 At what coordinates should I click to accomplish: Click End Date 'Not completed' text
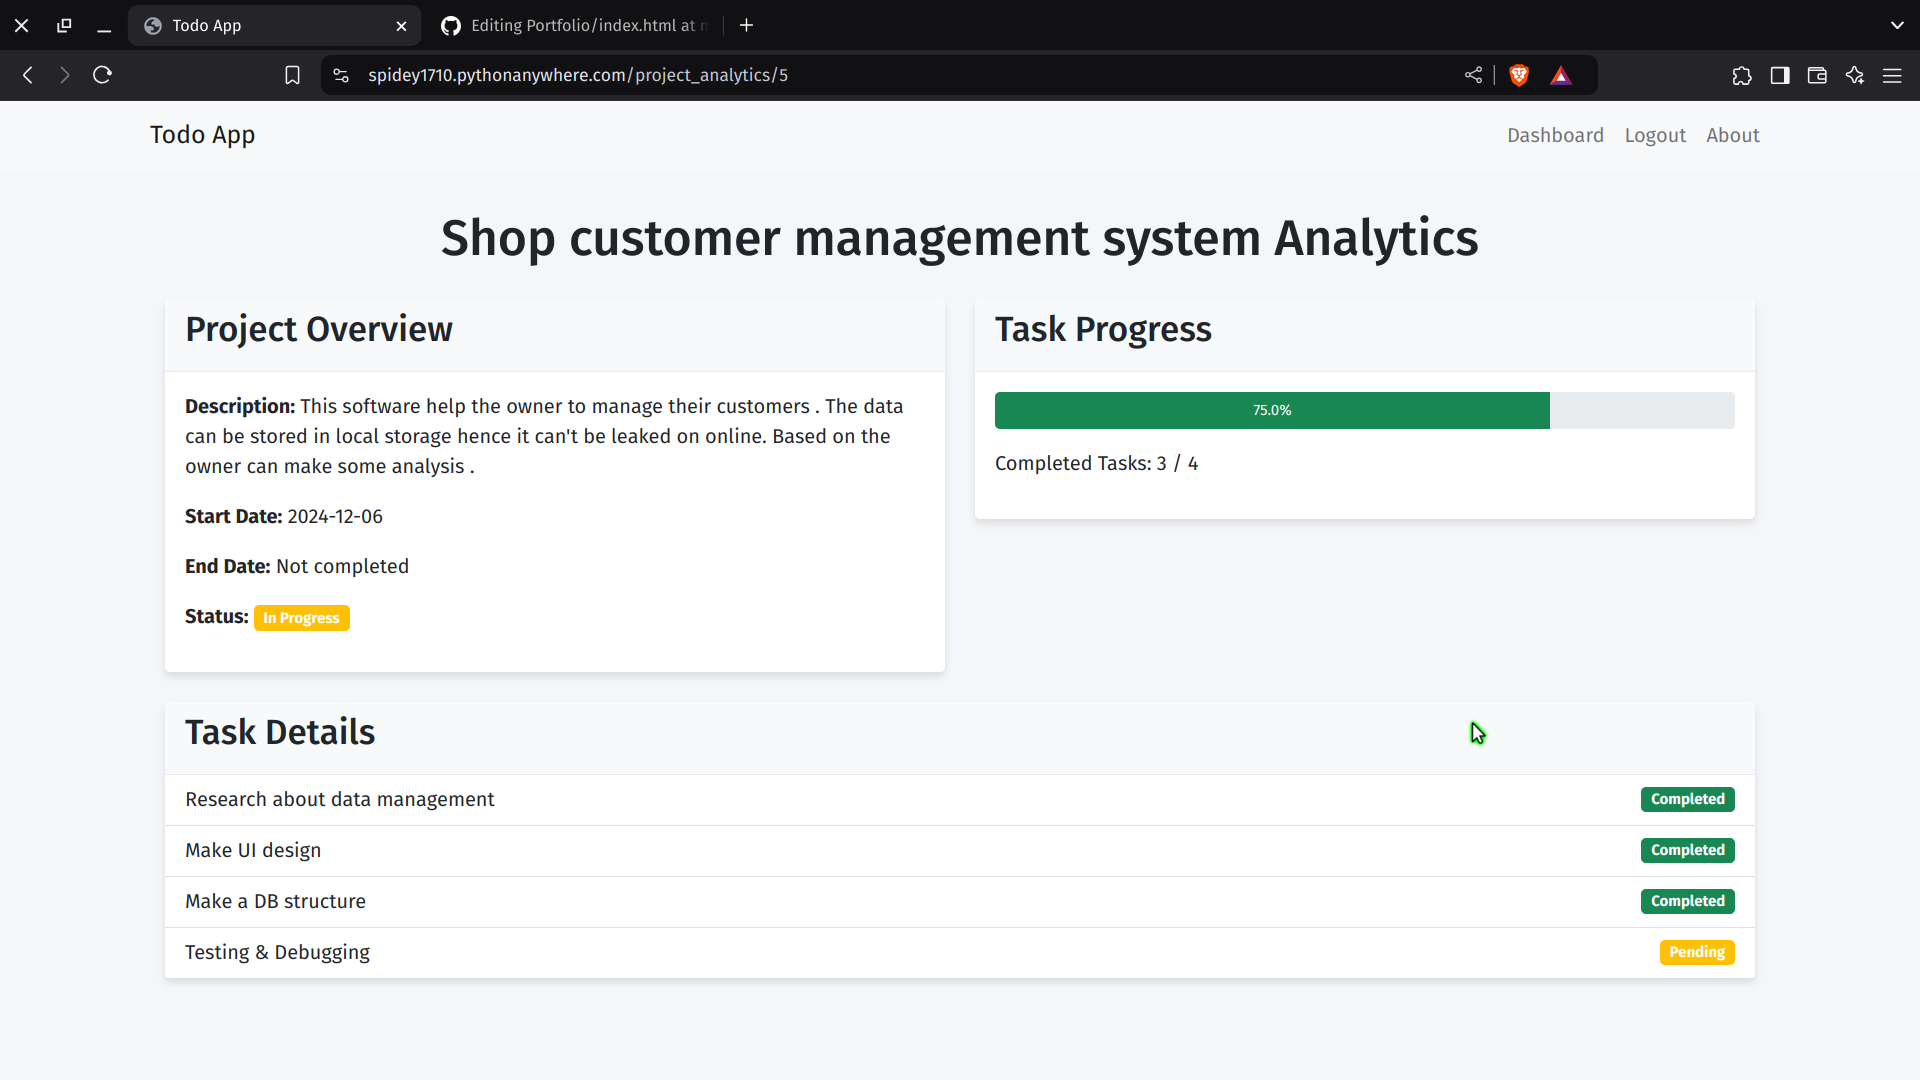[x=342, y=566]
